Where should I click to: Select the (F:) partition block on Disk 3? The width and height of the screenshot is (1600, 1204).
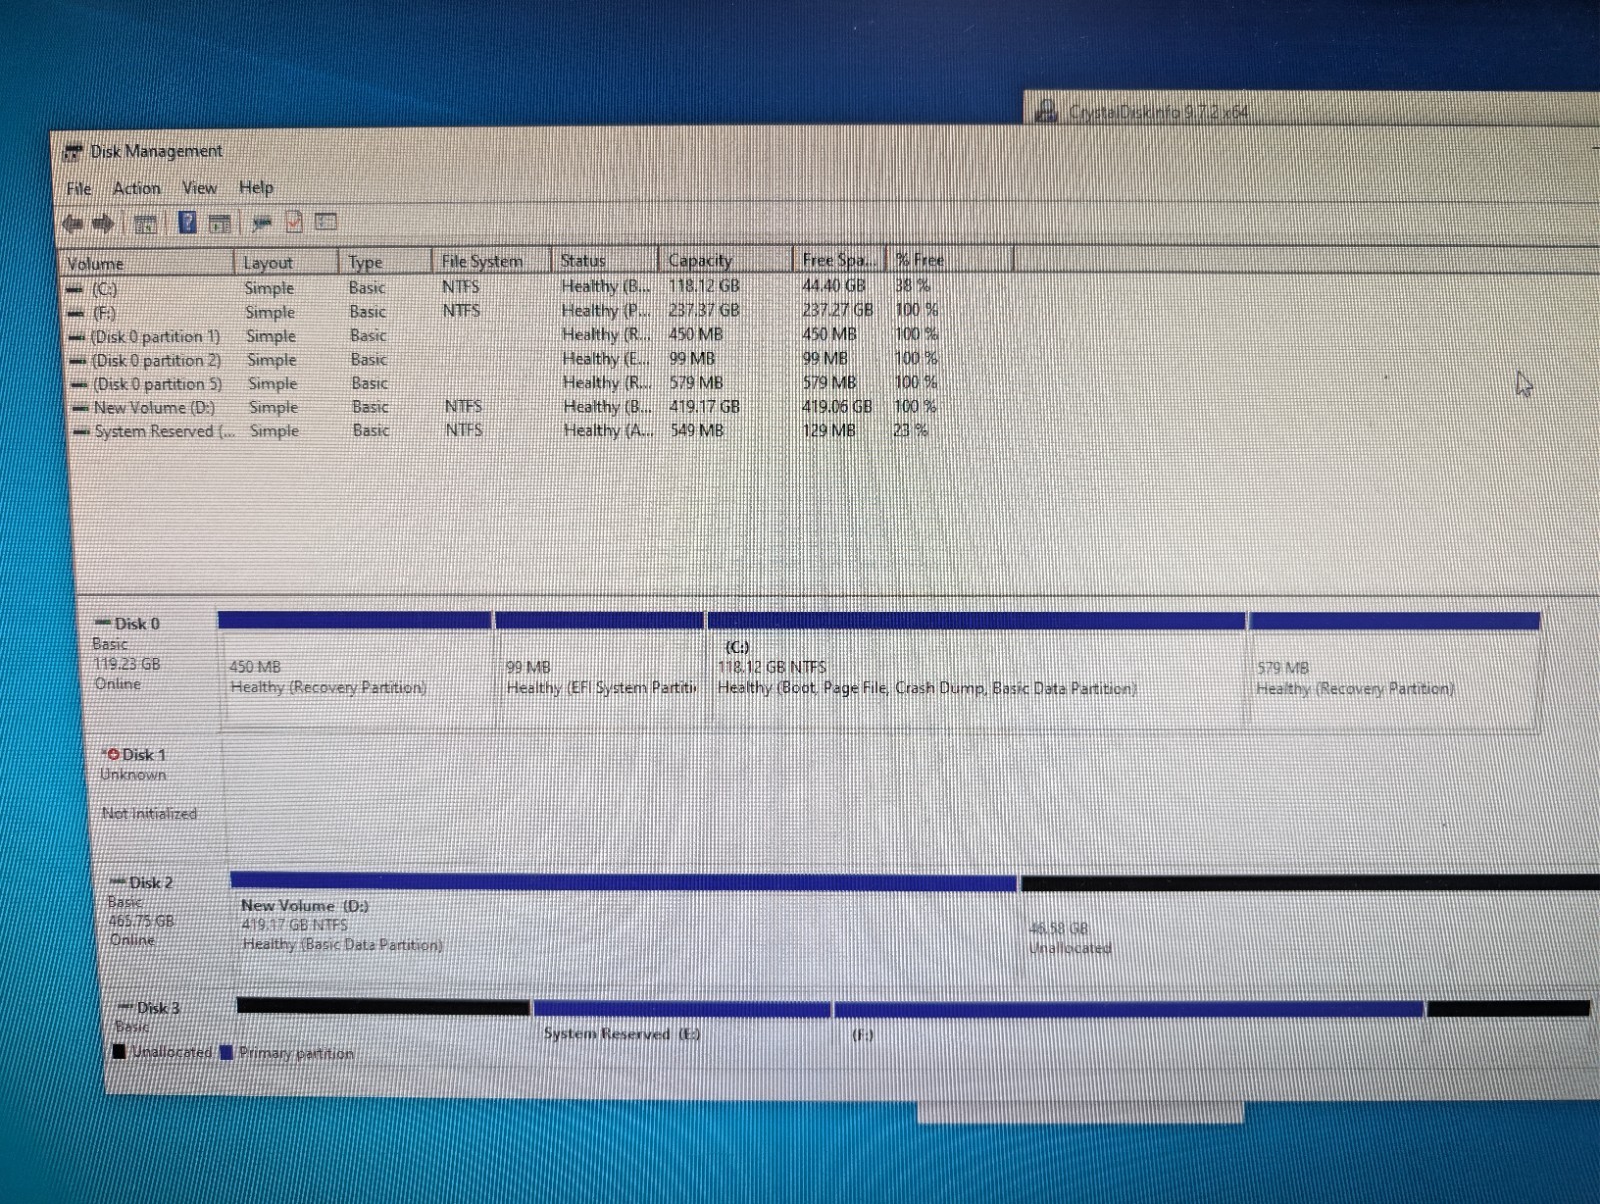(1129, 1024)
